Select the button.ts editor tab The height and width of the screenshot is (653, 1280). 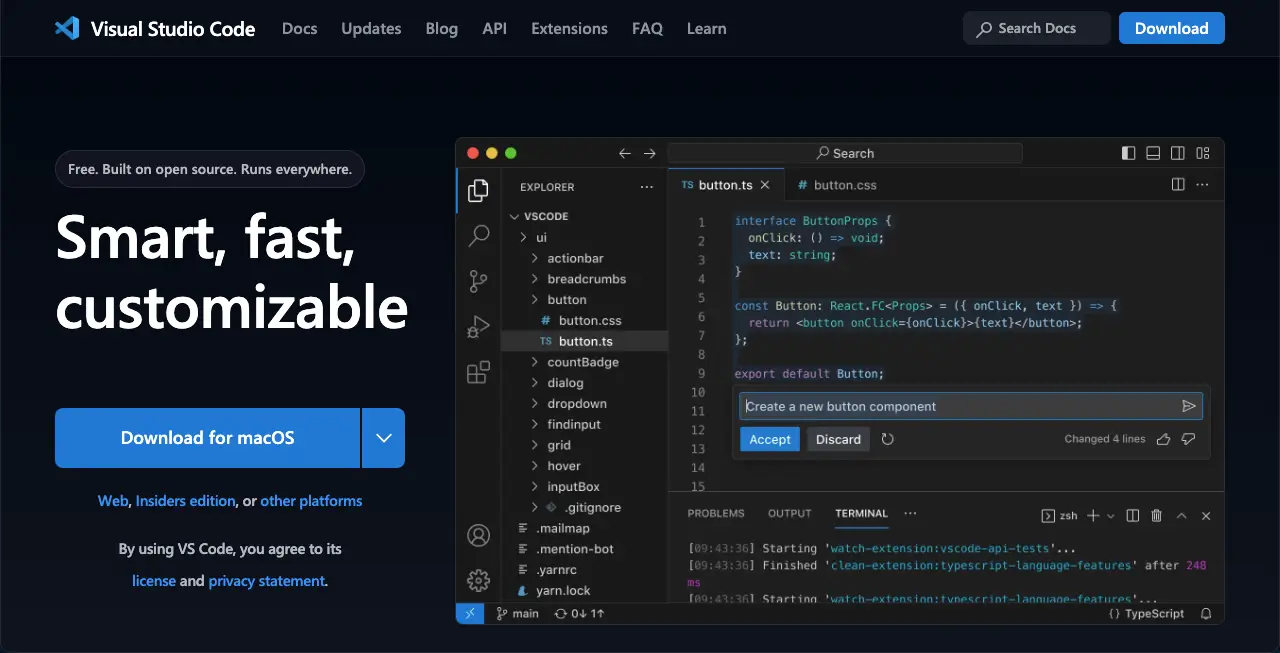tap(726, 185)
